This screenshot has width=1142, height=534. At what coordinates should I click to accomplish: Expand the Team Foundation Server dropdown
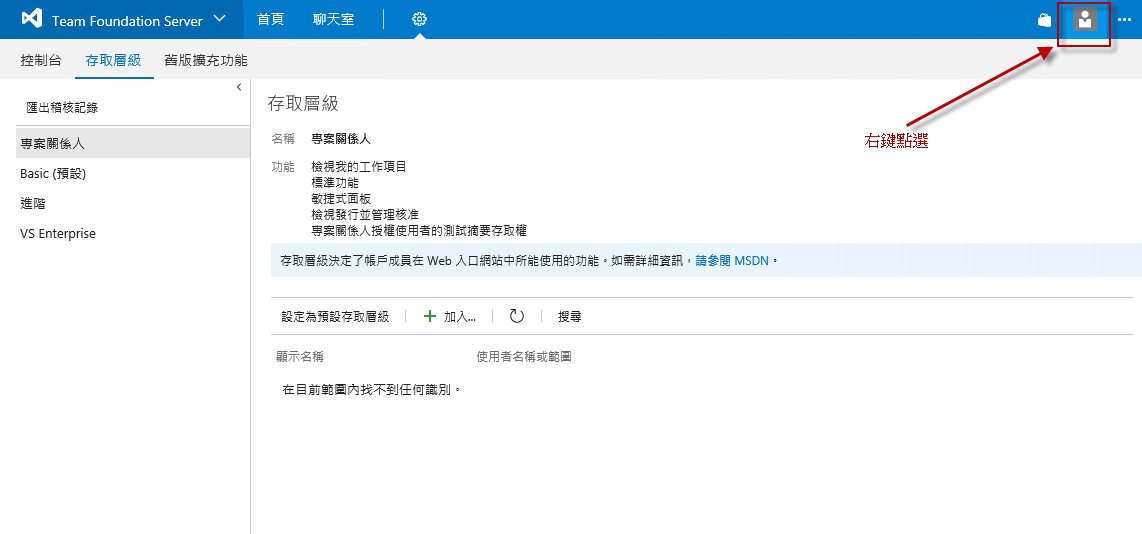(219, 20)
